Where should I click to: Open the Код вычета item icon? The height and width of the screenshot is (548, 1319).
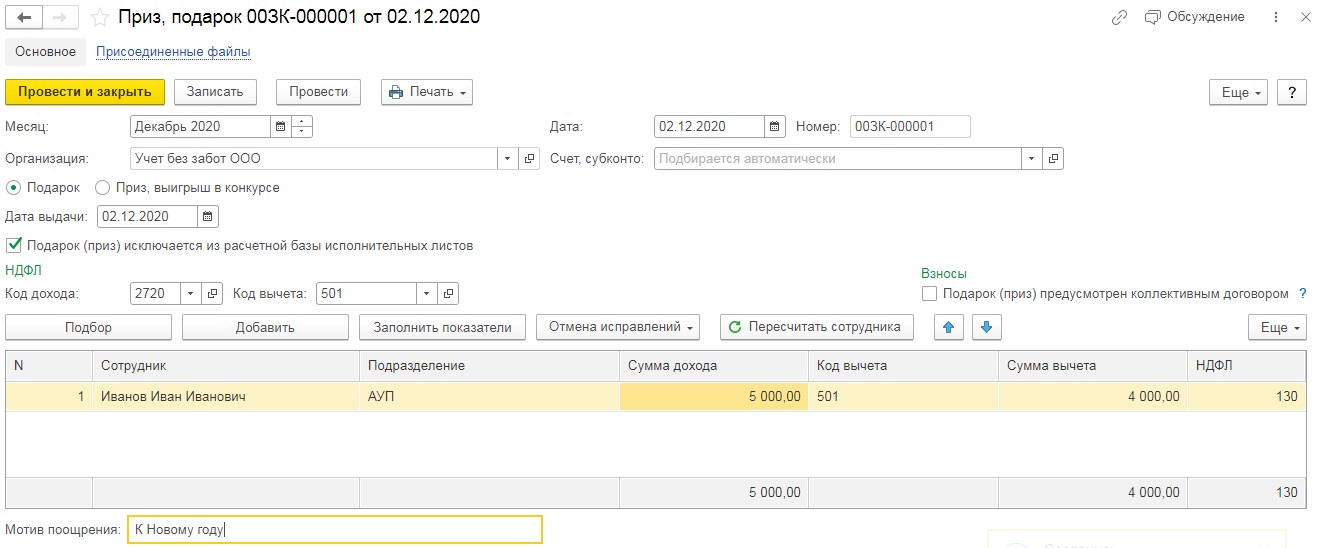[x=449, y=294]
